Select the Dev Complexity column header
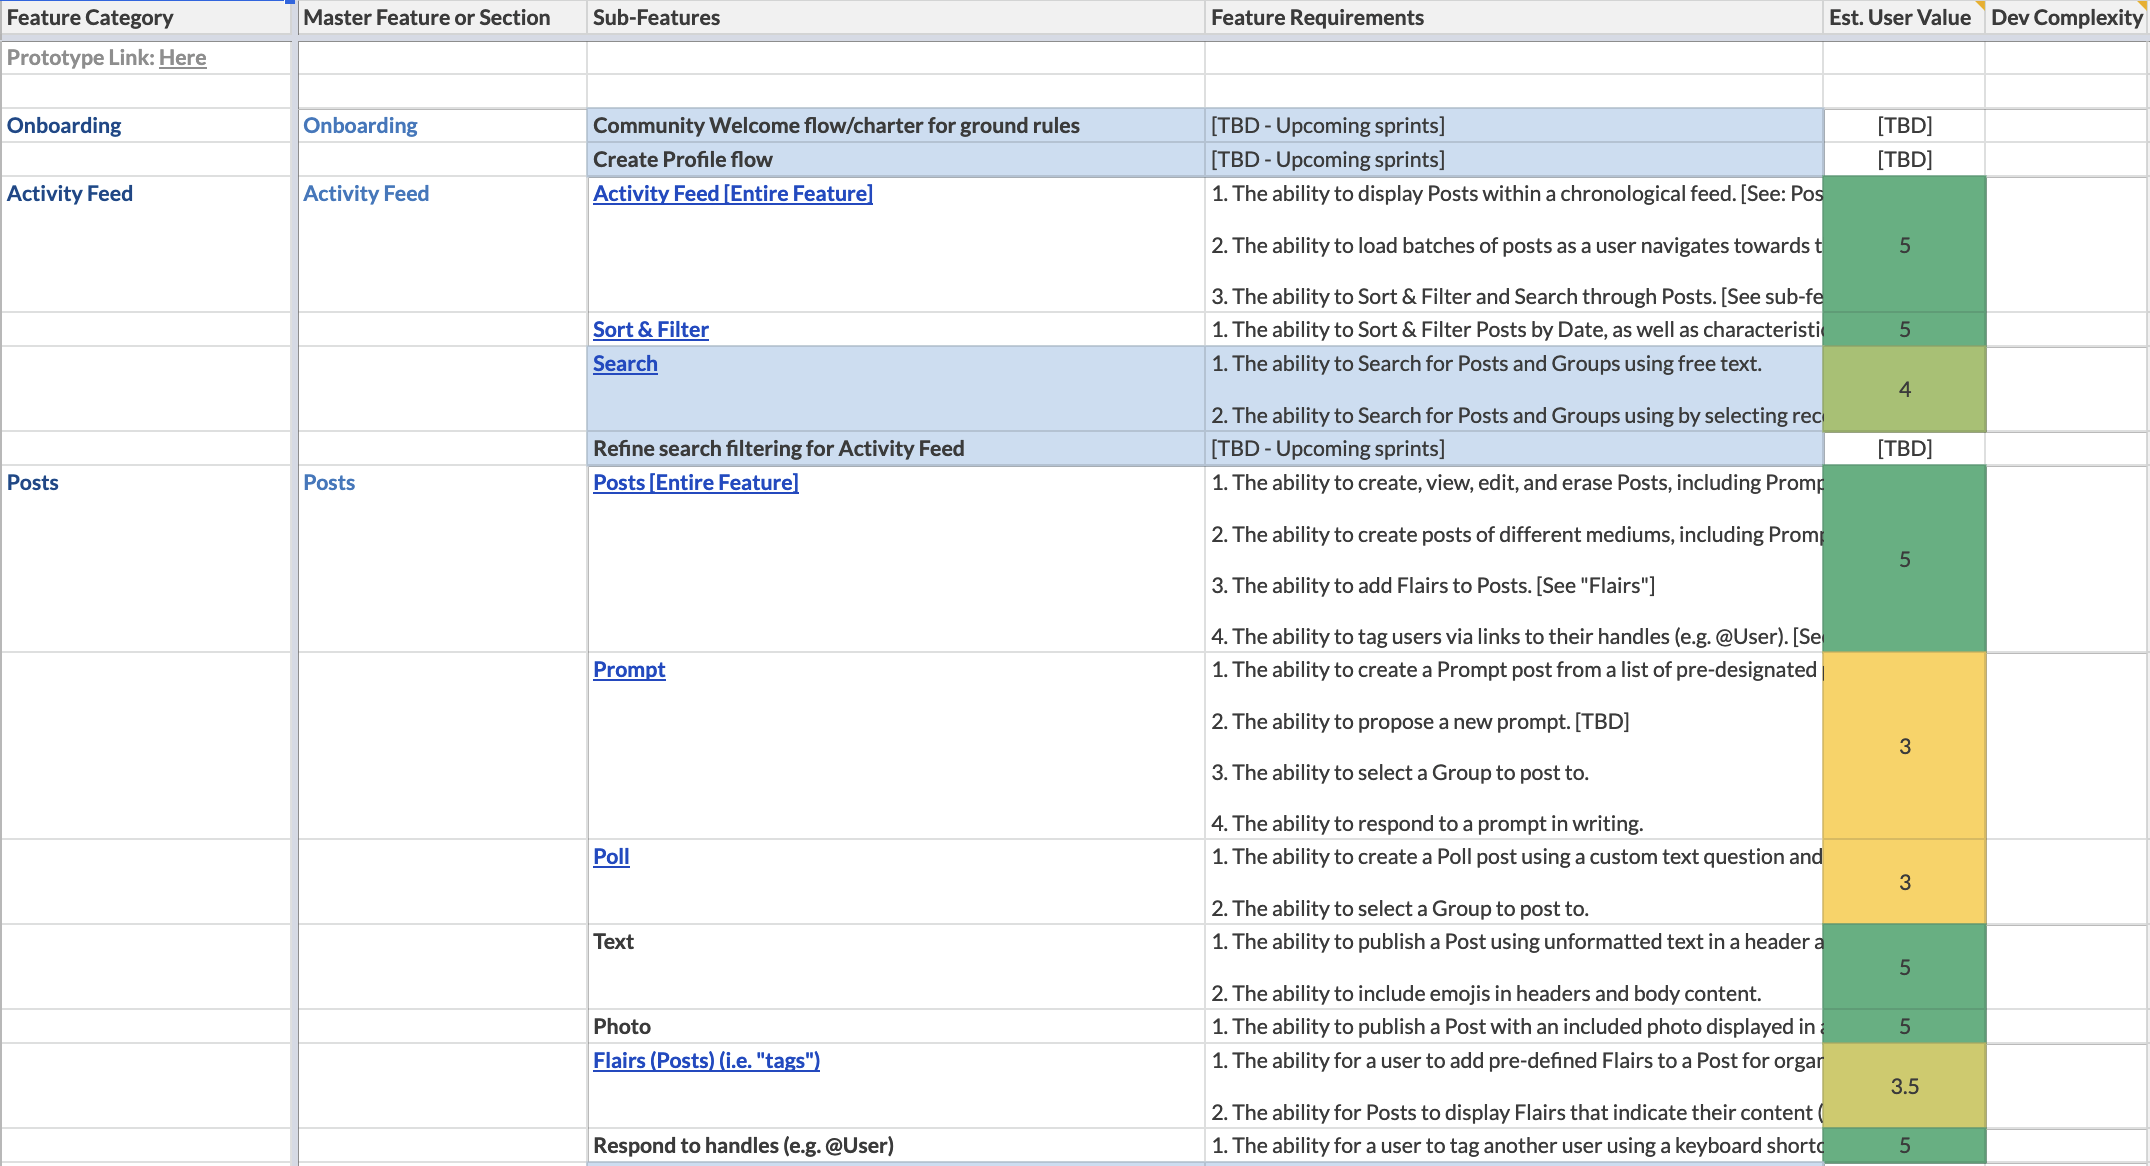The height and width of the screenshot is (1166, 2150). 2066,17
